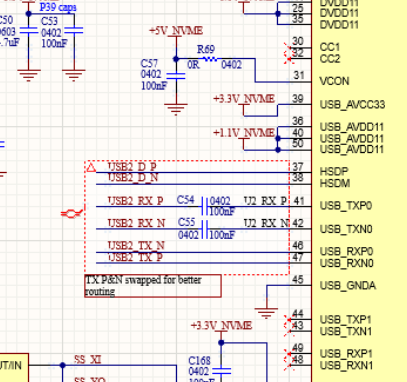Click the +5V_NVME power port
The width and height of the screenshot is (407, 382).
point(176,32)
